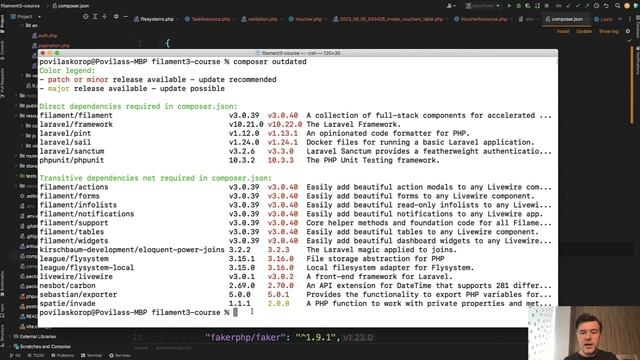Click Collapse All icon in Project panel header
Screen dimensions: 640x360
click(x=105, y=17)
